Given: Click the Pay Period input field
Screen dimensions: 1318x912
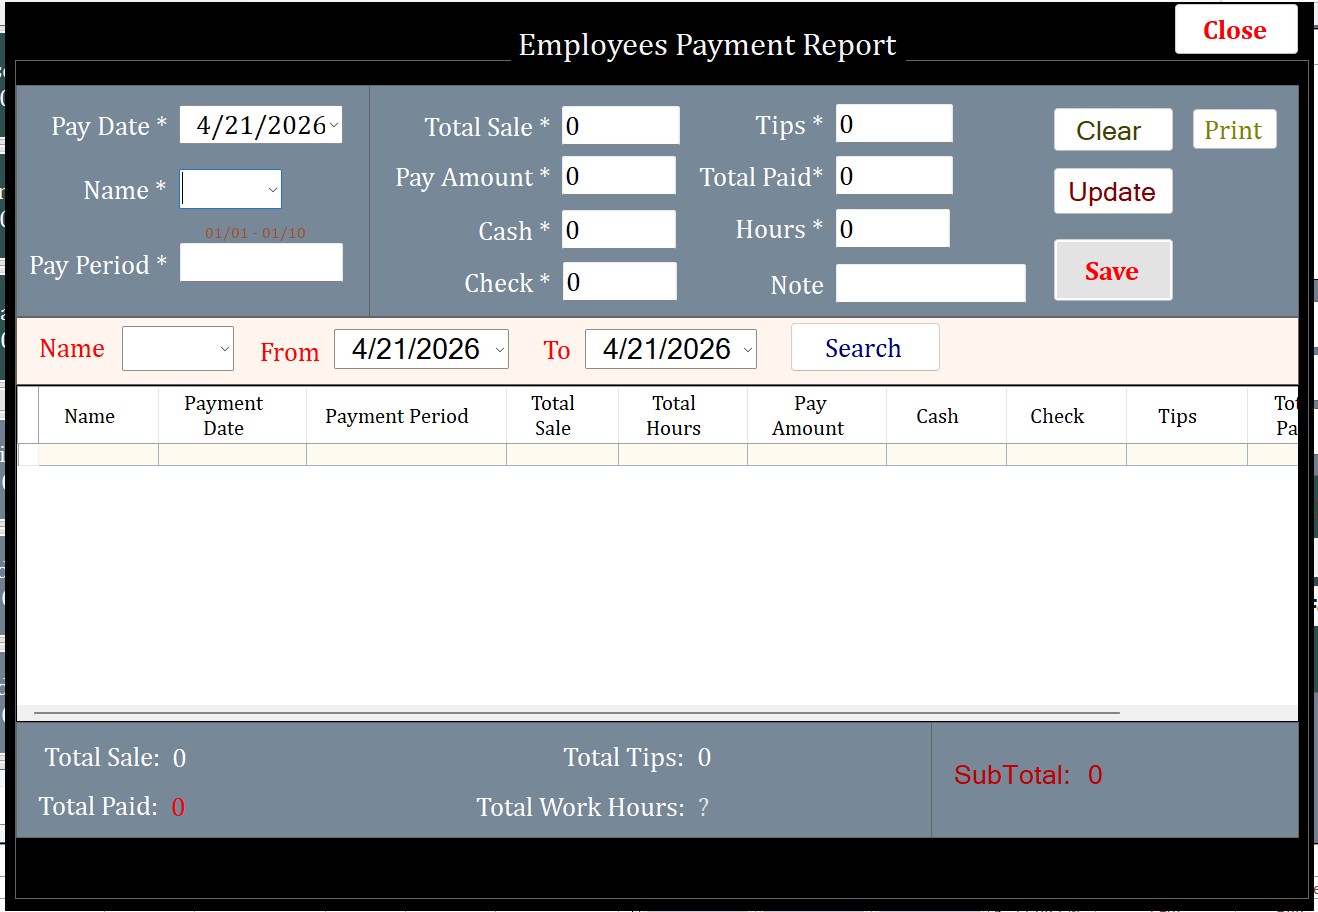Looking at the screenshot, I should click(x=261, y=263).
